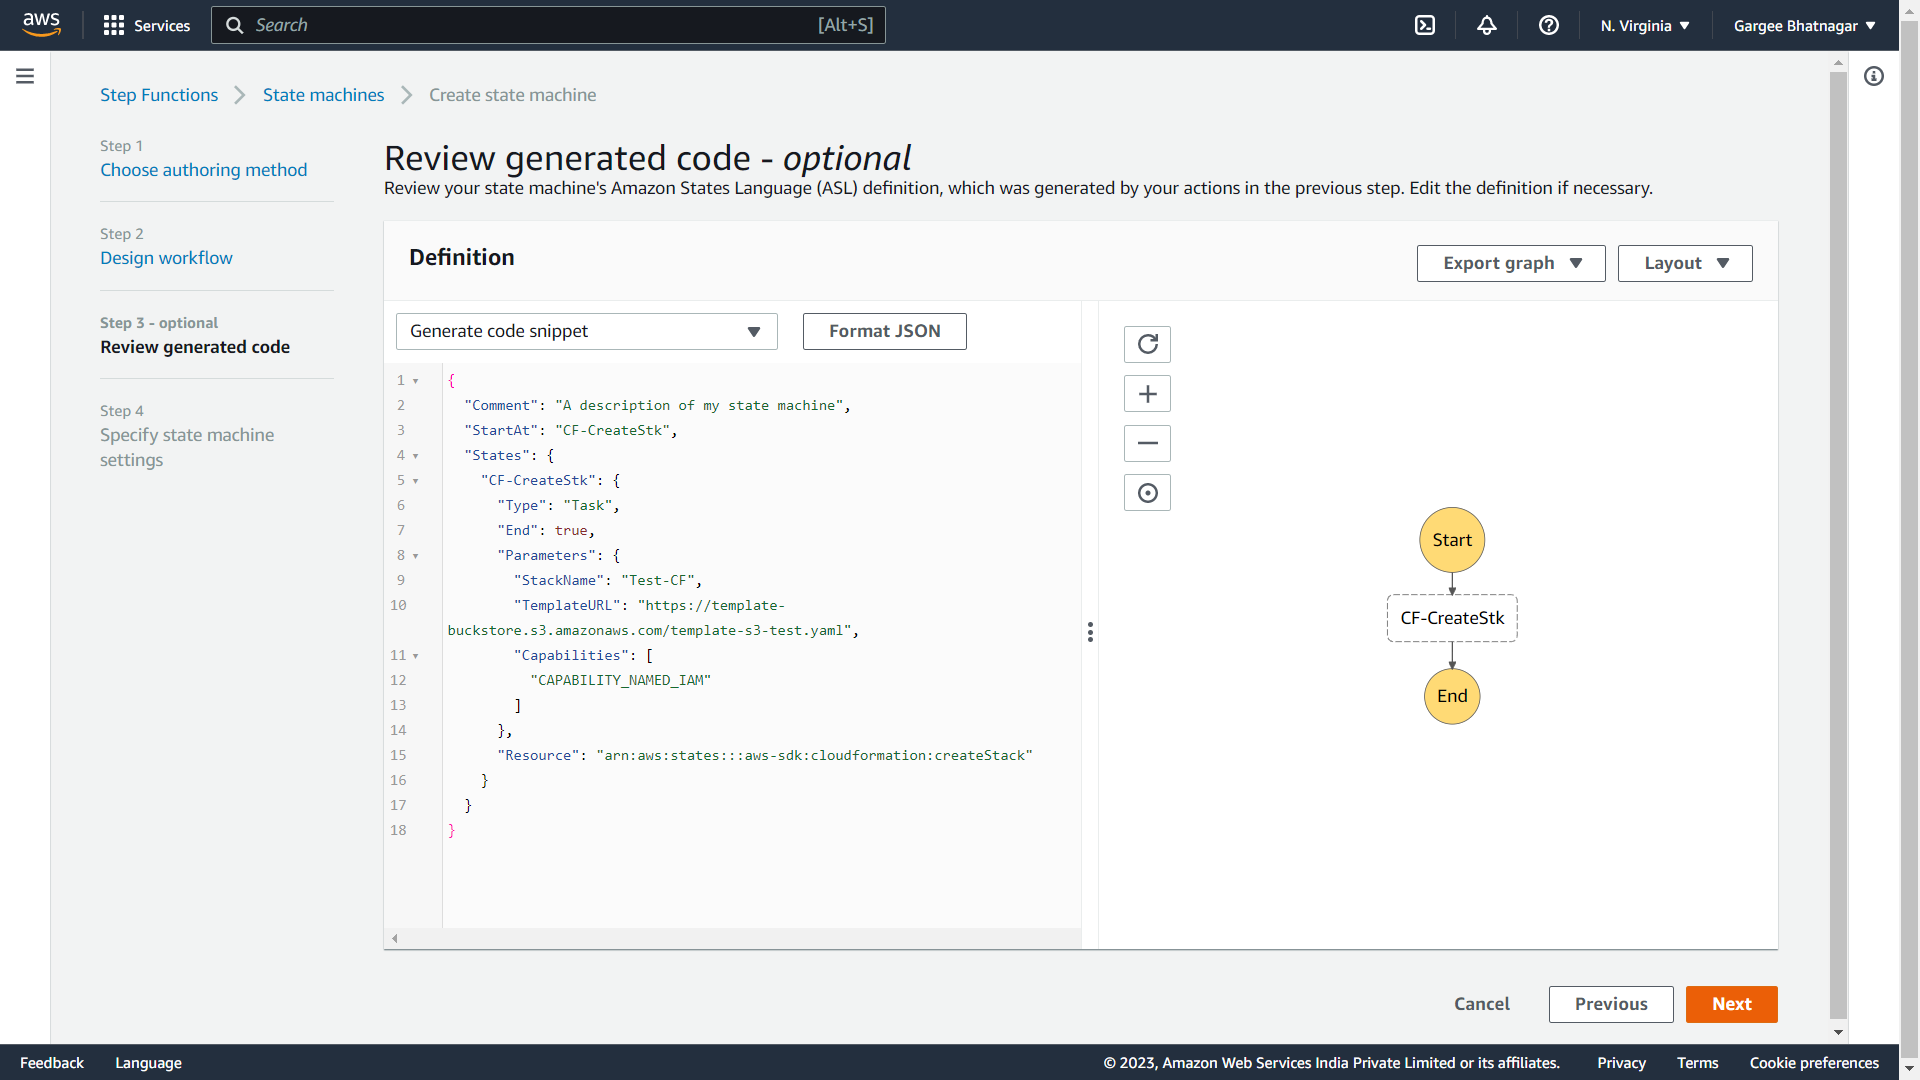Expand the Export graph dropdown
The image size is (1920, 1080).
pos(1510,263)
